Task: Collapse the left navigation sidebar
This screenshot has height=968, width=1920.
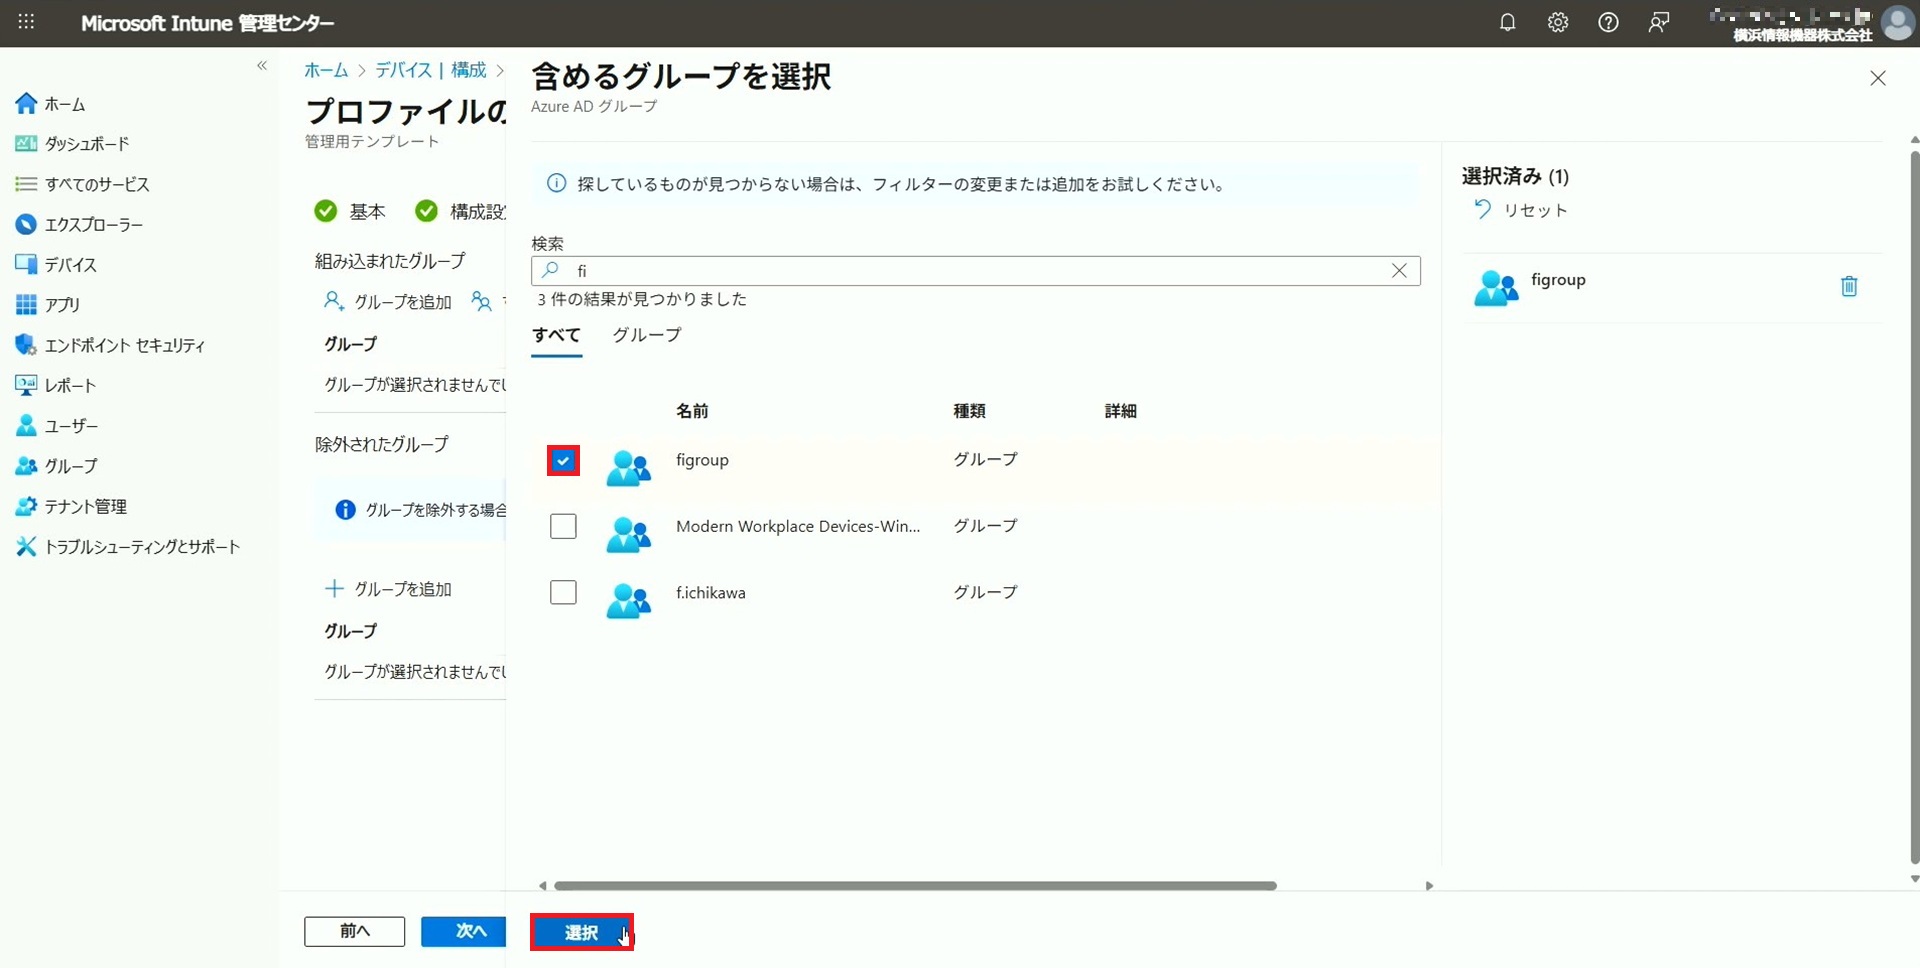Action: click(x=262, y=66)
